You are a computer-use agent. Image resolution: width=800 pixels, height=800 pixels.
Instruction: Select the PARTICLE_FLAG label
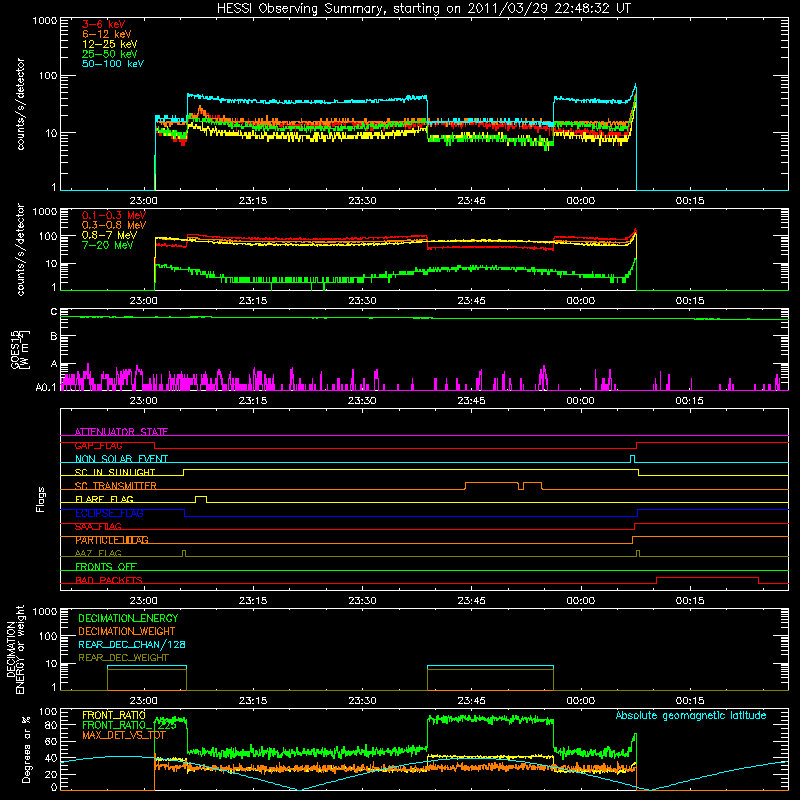[112, 540]
